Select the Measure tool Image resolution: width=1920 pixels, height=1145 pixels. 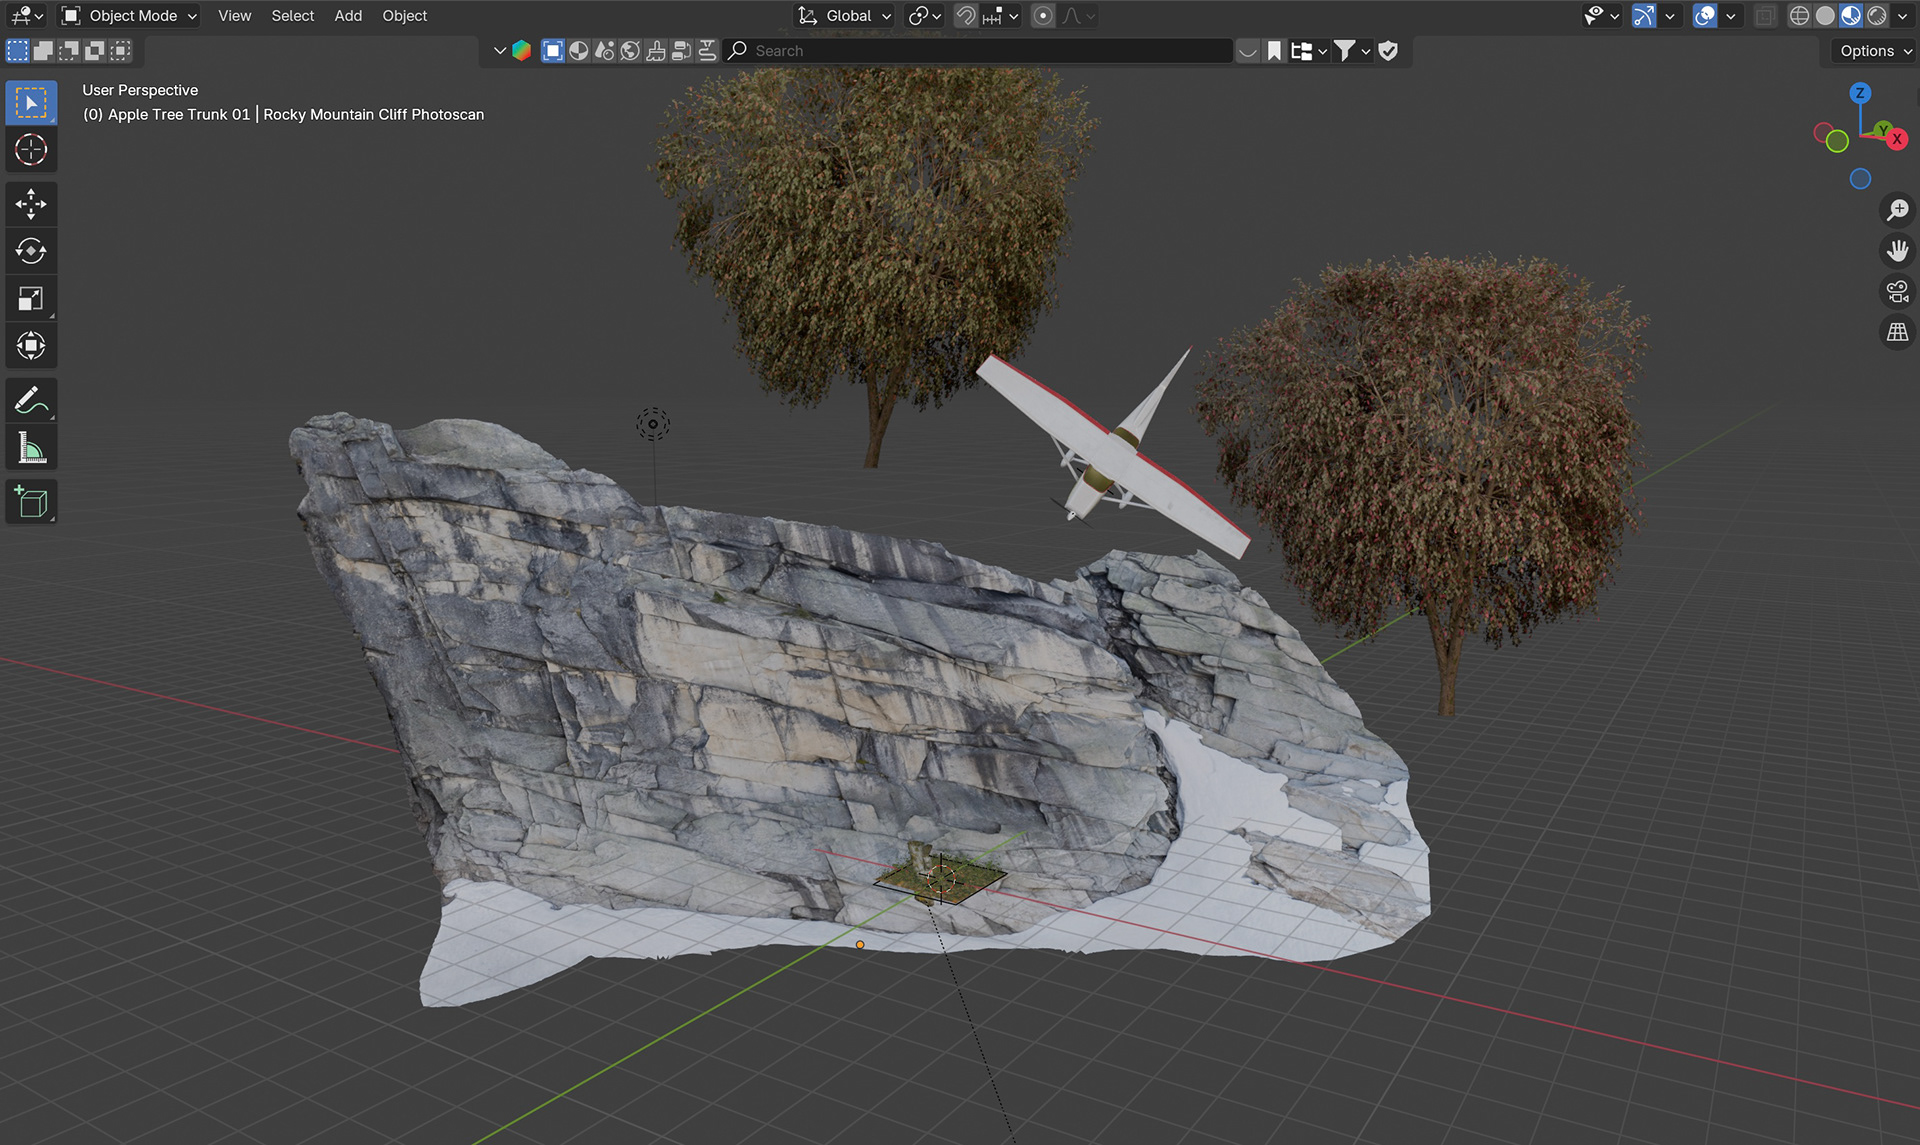[x=31, y=449]
